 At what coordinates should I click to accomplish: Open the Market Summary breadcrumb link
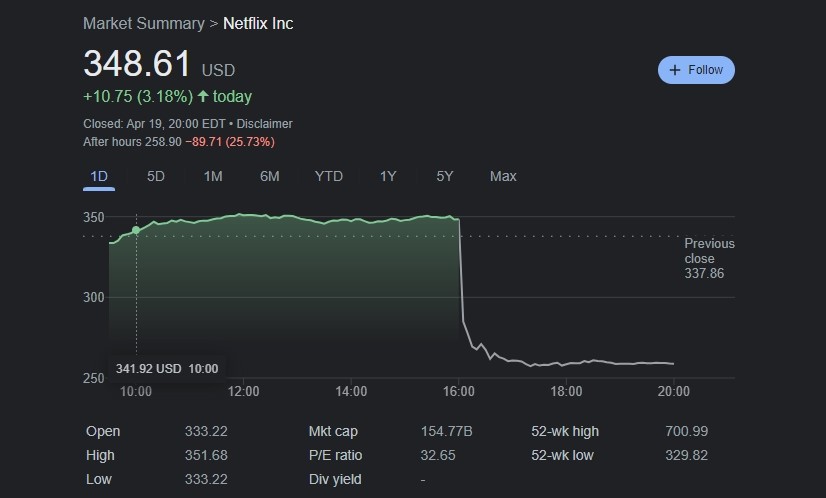(143, 24)
